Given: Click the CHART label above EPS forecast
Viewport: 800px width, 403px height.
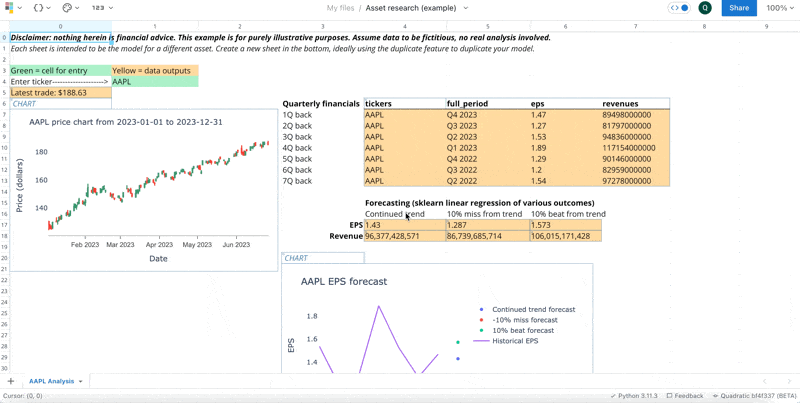Looking at the screenshot, I should (x=296, y=258).
